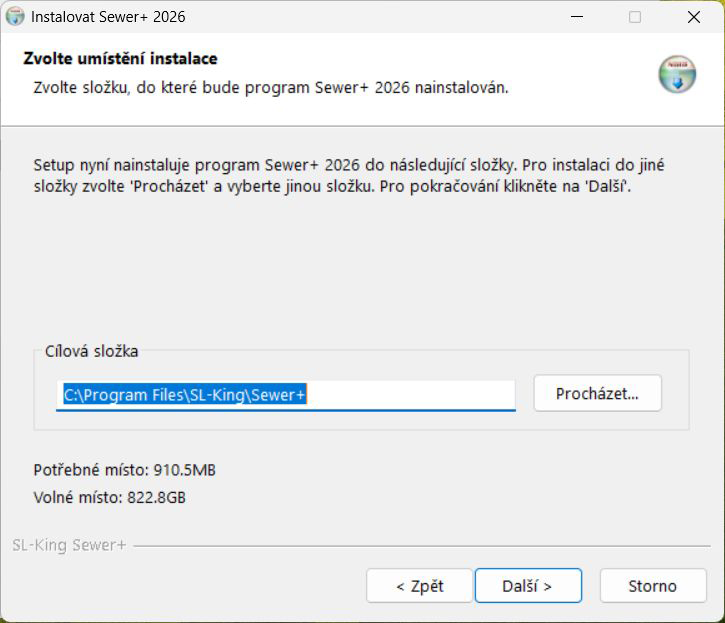Continue installation with Další button

pyautogui.click(x=528, y=586)
